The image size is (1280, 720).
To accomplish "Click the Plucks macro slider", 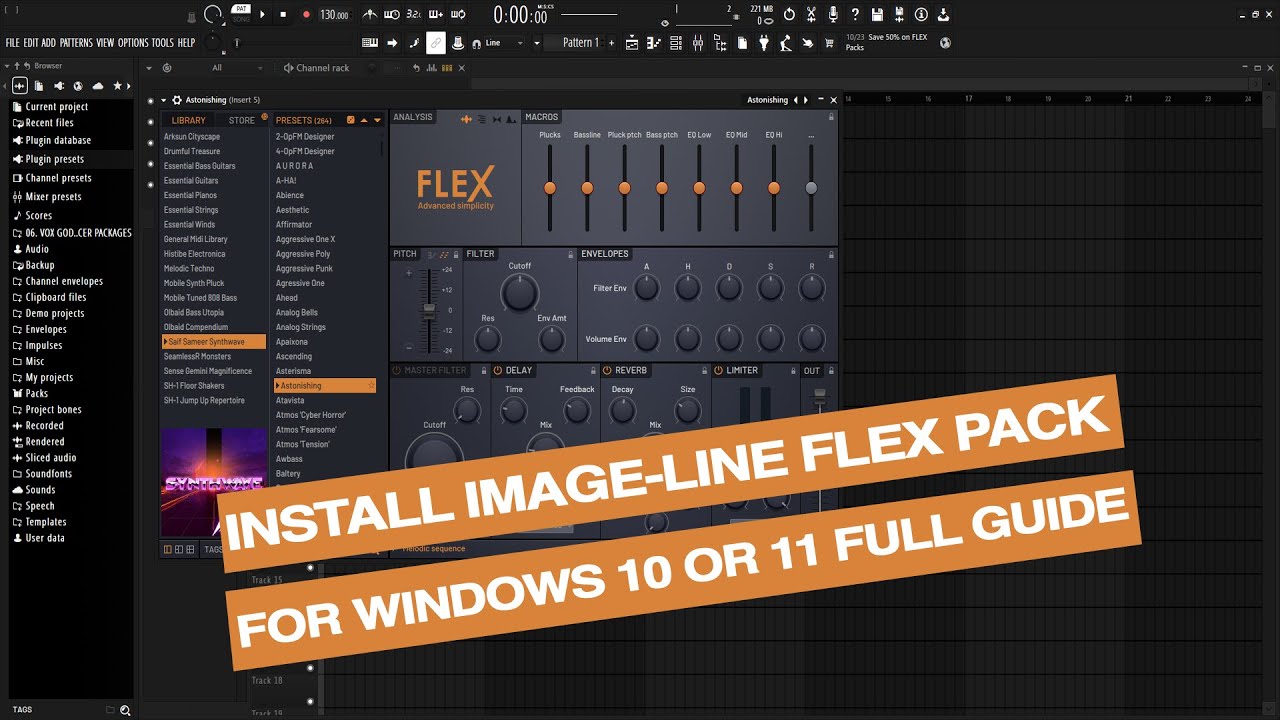I will point(550,187).
